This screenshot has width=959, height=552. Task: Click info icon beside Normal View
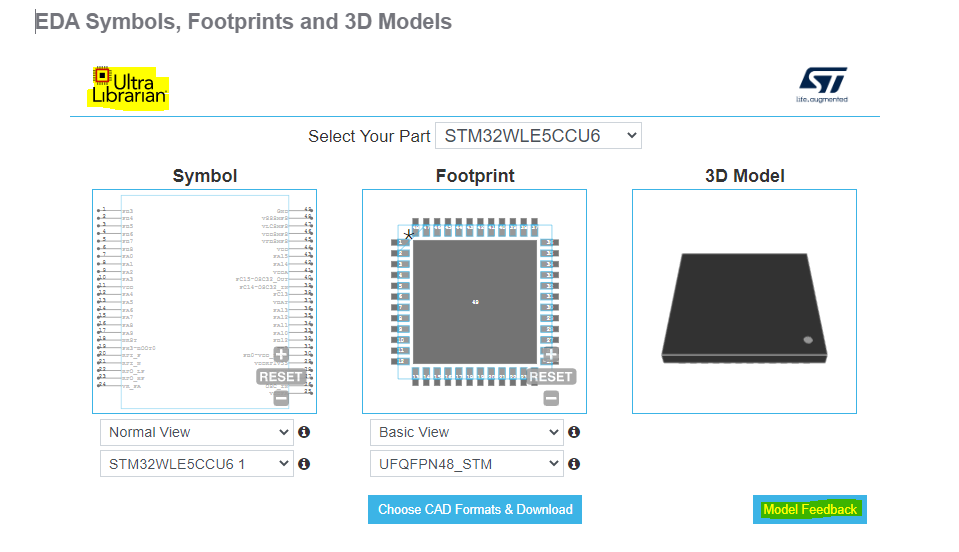[304, 432]
